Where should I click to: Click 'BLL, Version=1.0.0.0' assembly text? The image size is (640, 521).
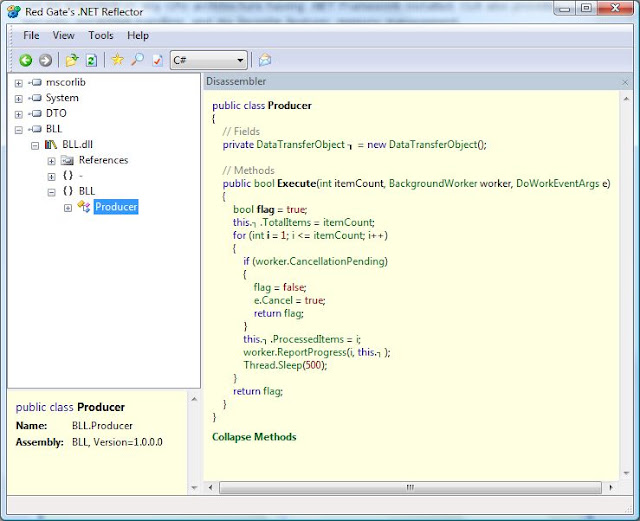pos(117,442)
